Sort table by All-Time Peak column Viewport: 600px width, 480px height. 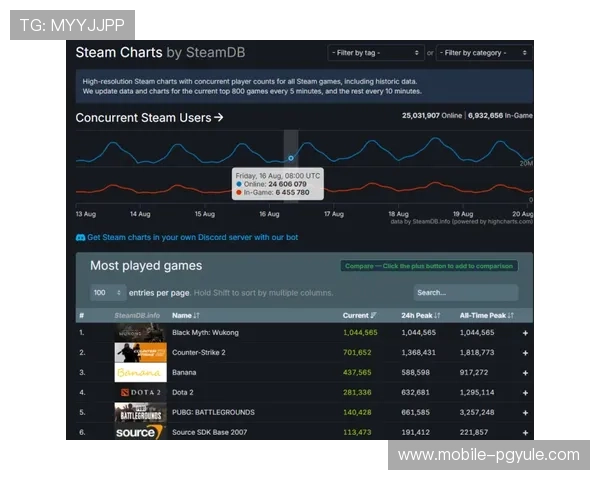[x=486, y=315]
